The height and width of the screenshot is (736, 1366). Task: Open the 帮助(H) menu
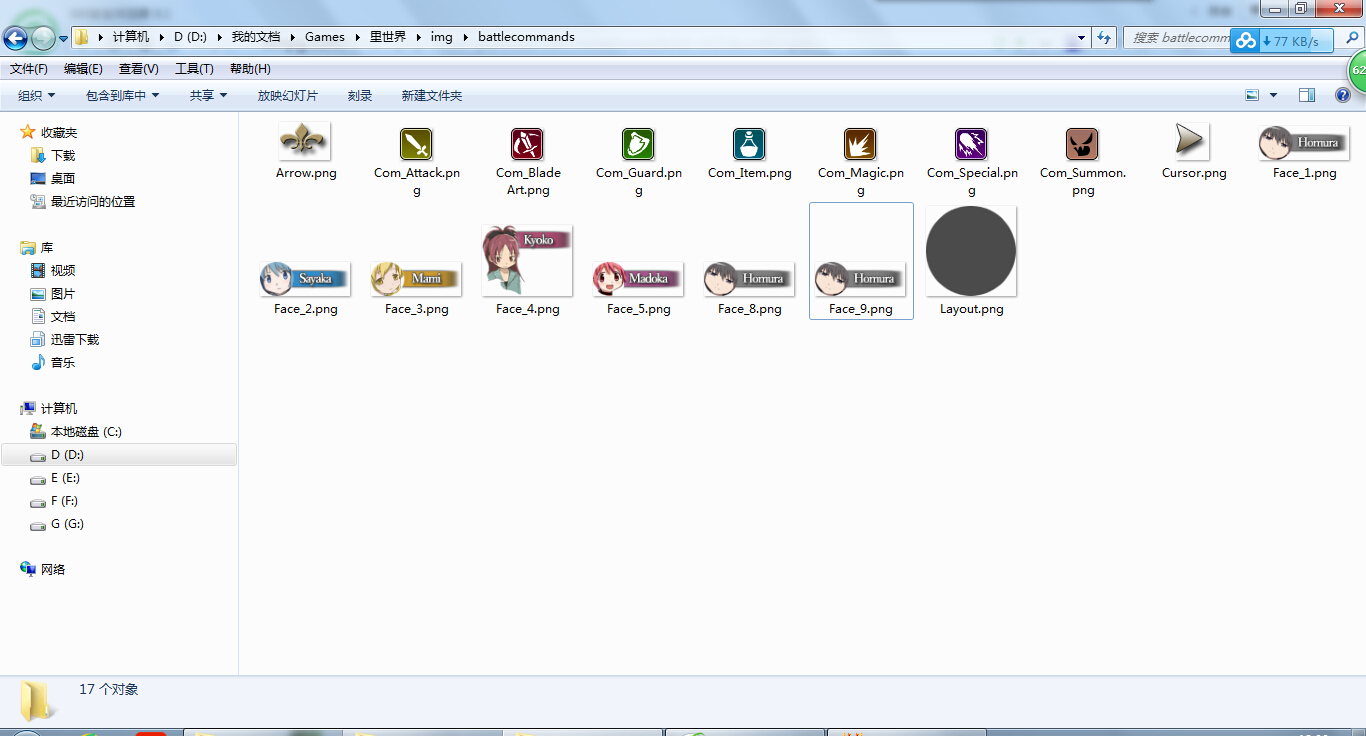[250, 69]
